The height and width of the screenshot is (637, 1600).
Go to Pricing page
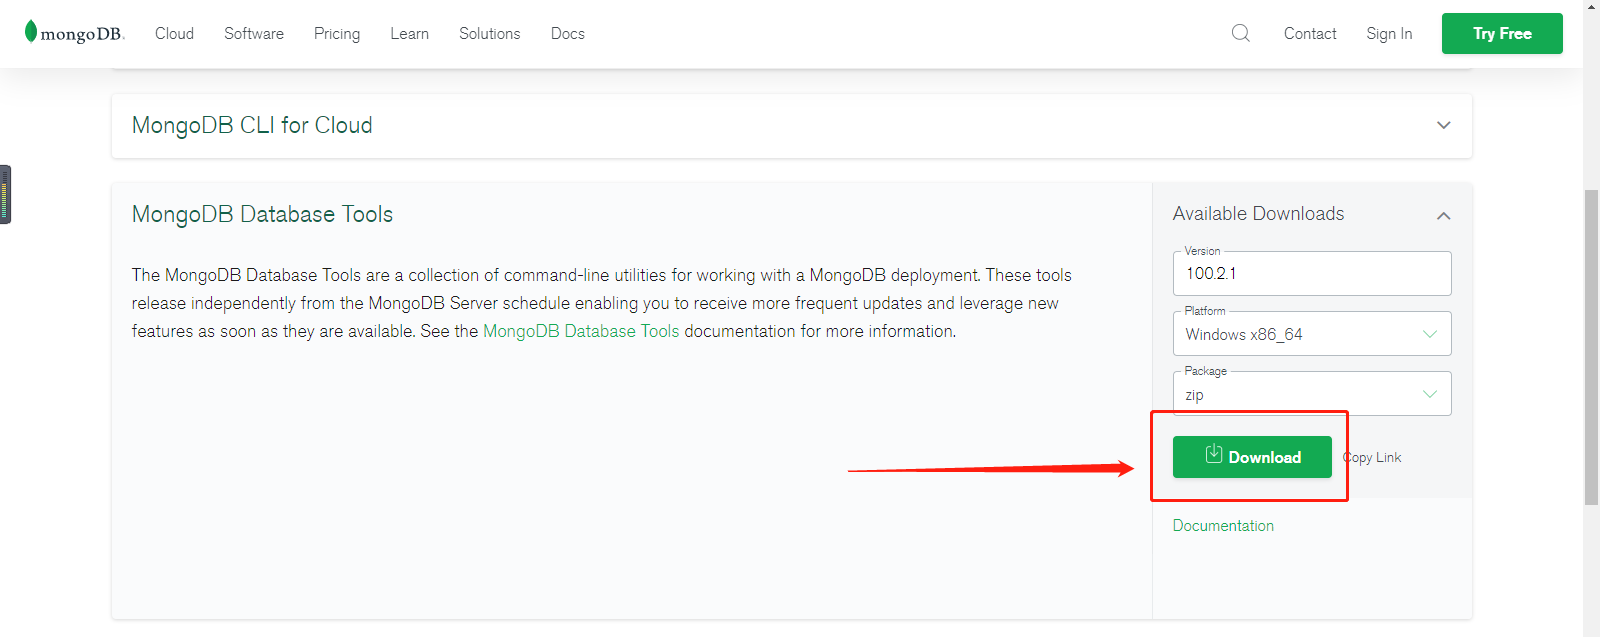[x=337, y=34]
